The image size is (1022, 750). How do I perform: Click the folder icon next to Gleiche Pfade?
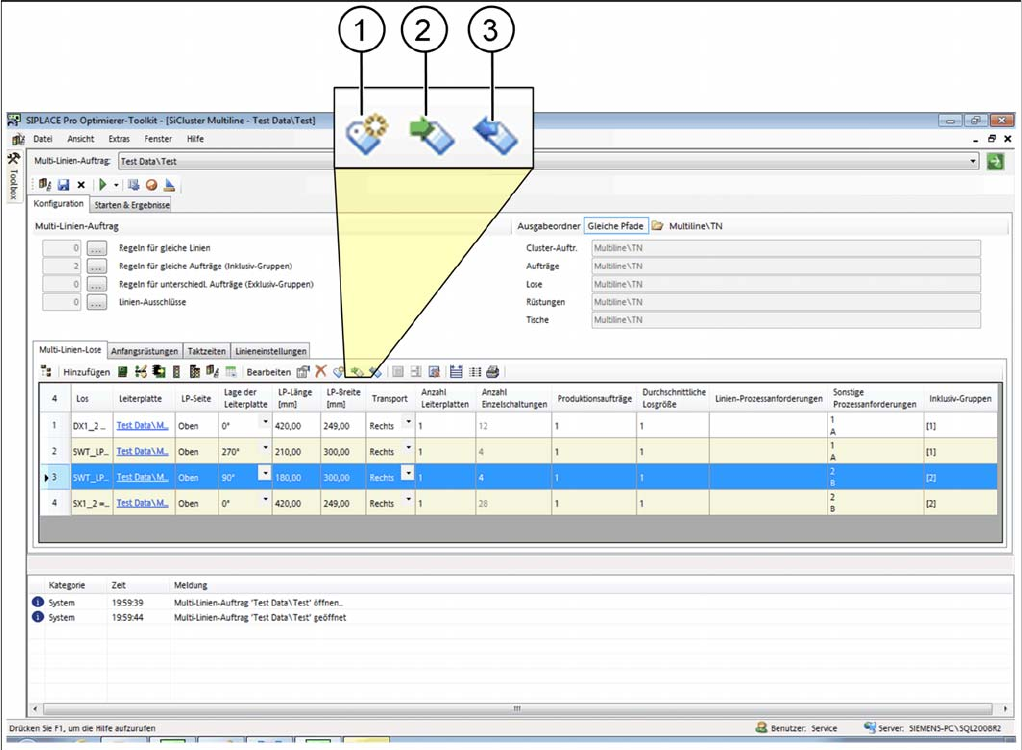[x=658, y=226]
